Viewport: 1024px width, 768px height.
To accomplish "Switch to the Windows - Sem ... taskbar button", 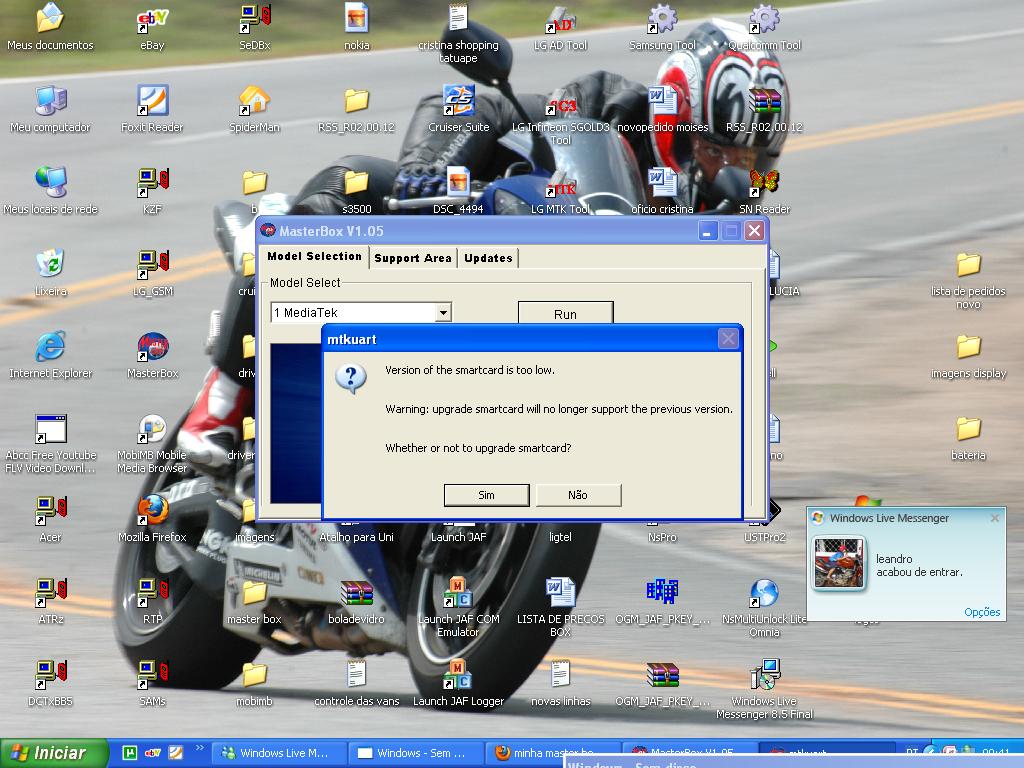I will [x=415, y=753].
